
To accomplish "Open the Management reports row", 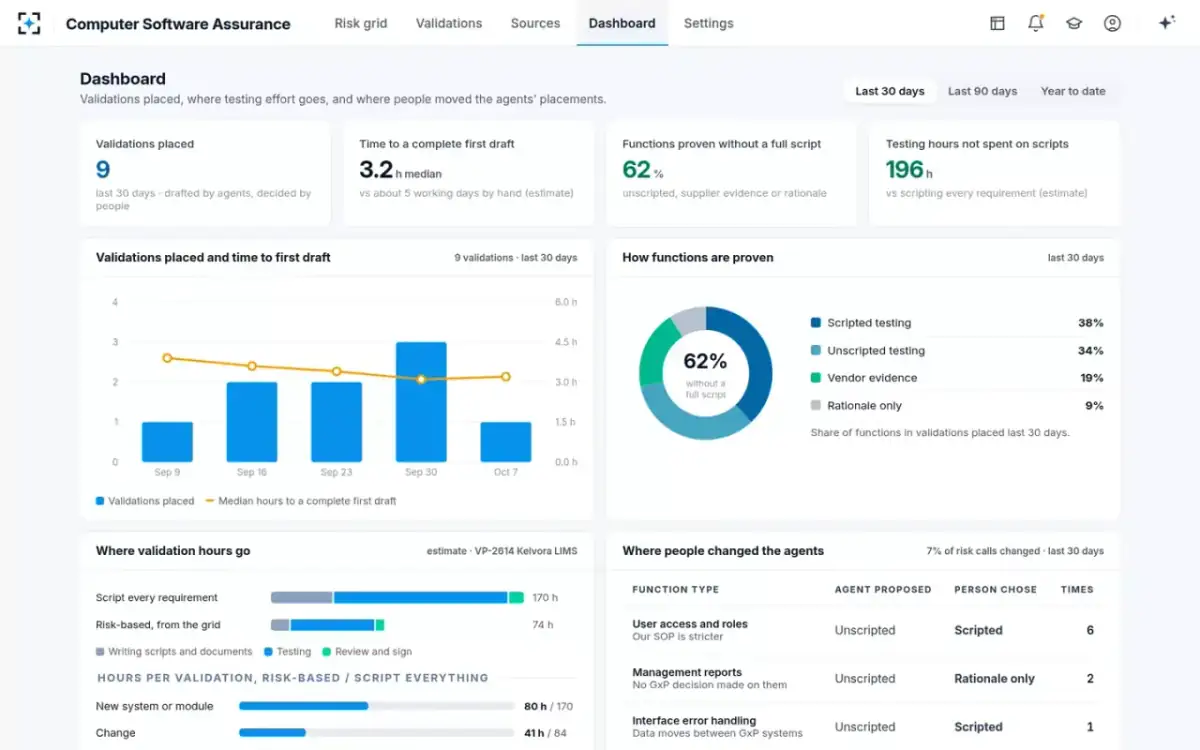I will click(x=863, y=678).
